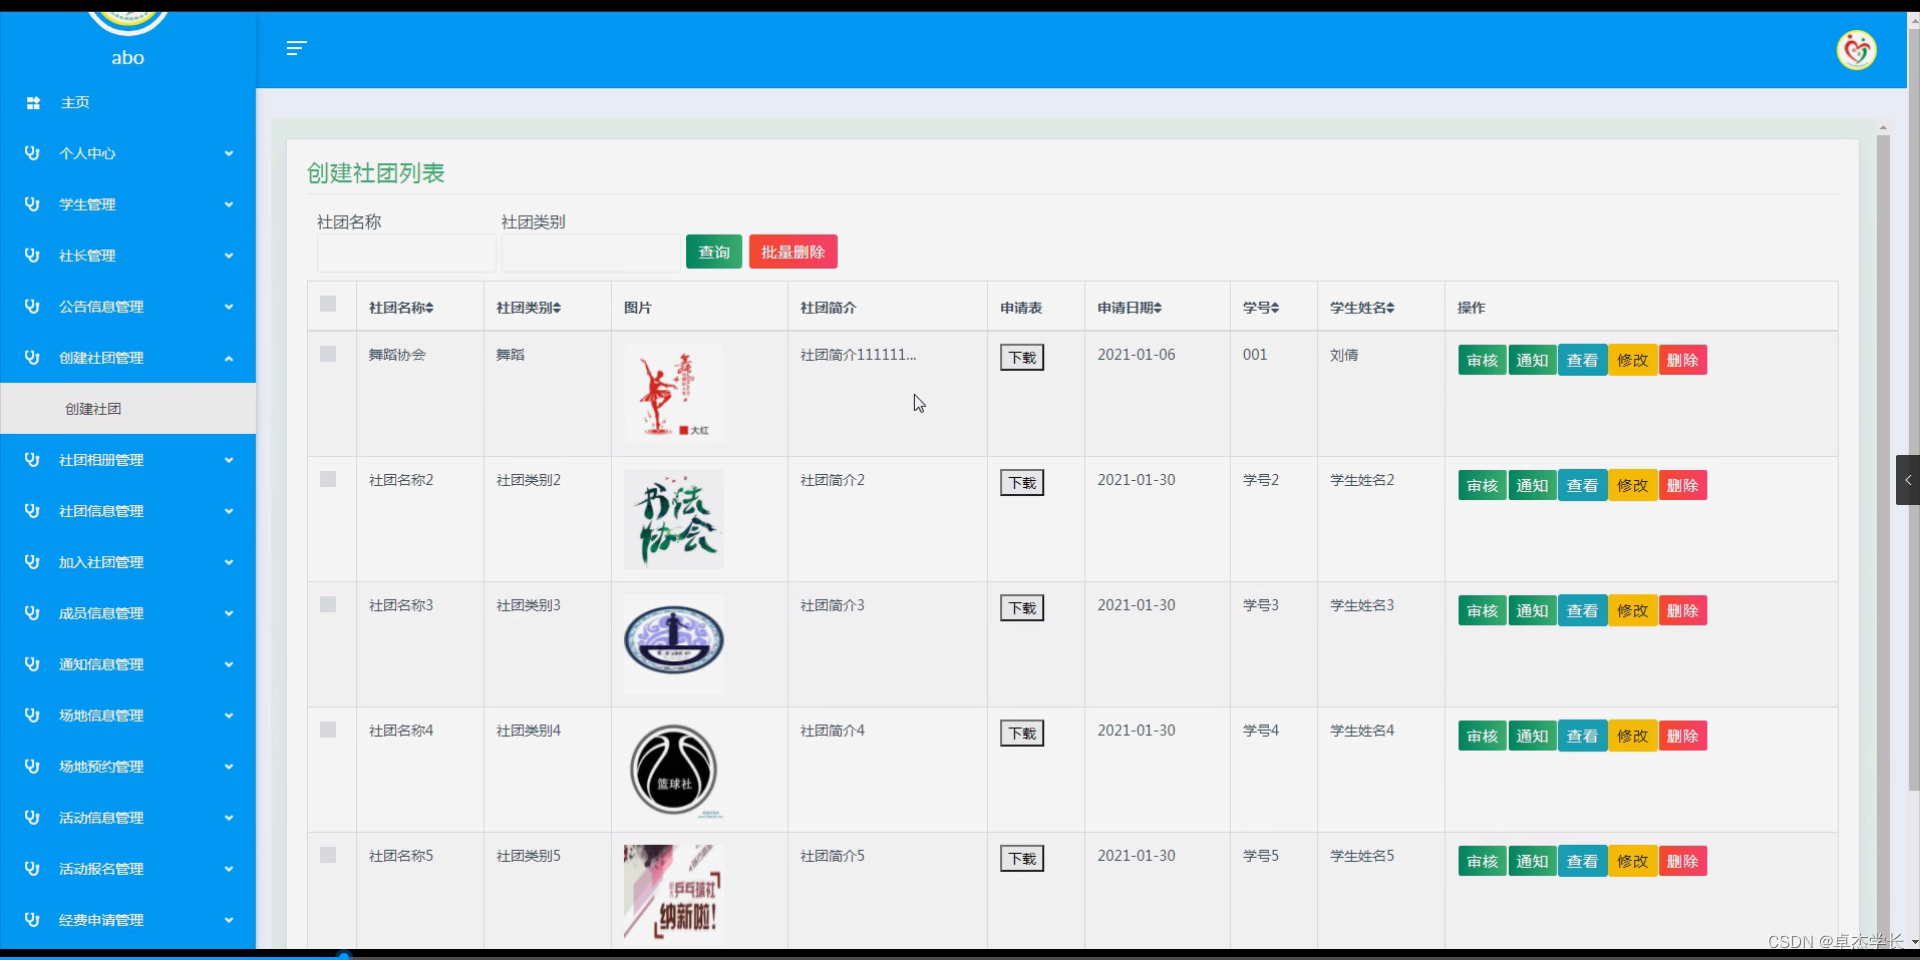Click the 社团名称 input field

(x=405, y=253)
